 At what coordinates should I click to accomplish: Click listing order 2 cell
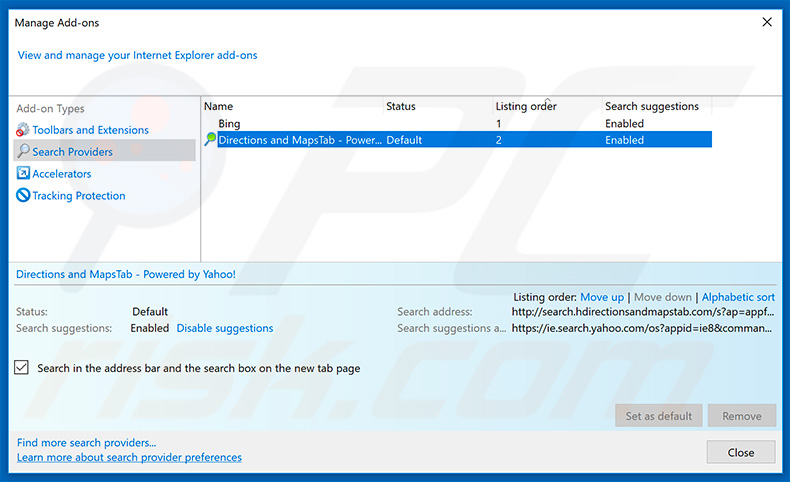click(498, 140)
